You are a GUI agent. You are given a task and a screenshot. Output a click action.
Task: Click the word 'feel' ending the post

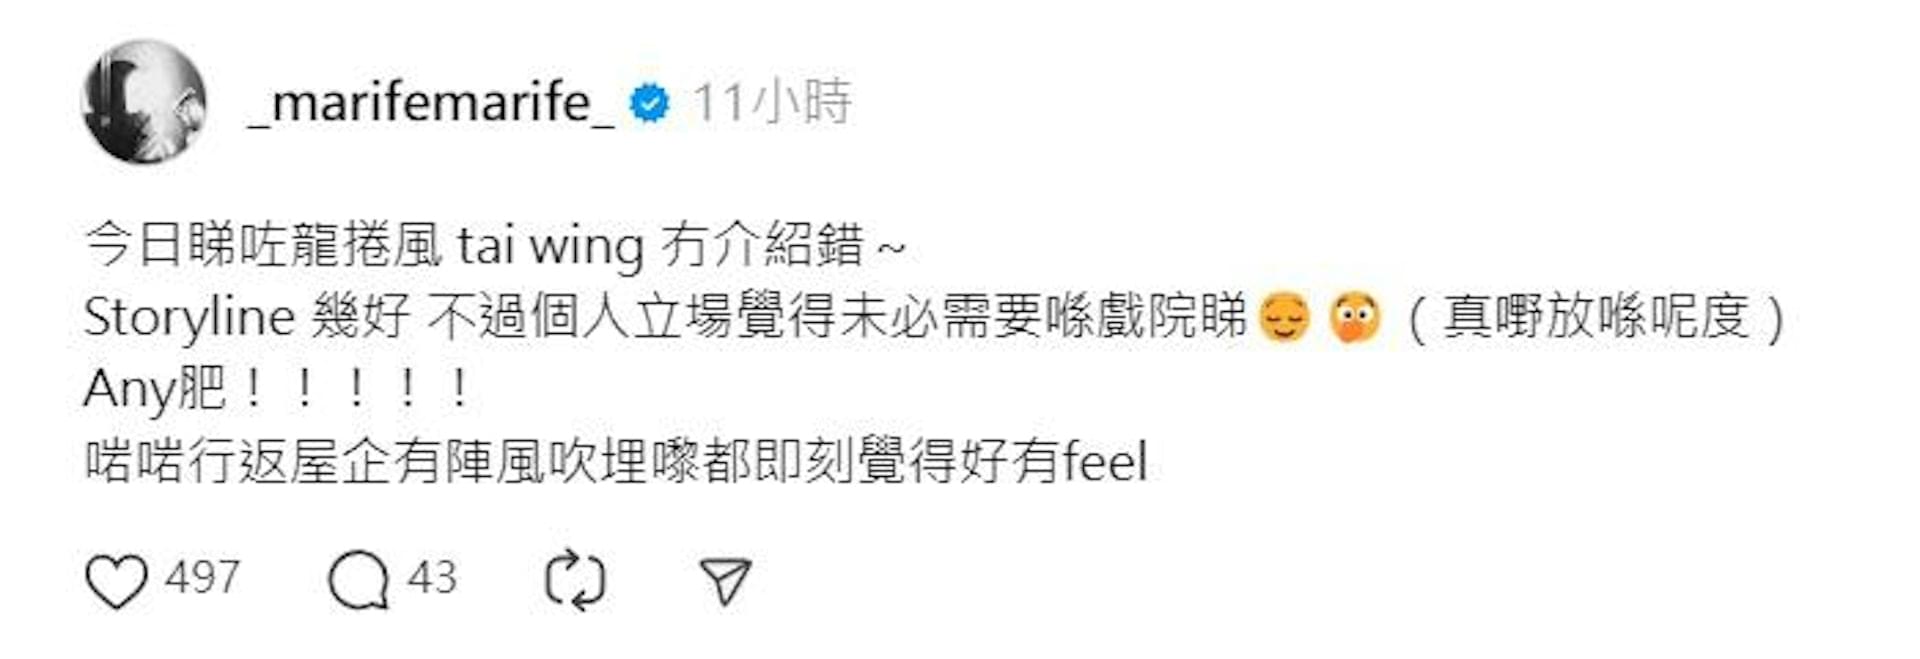(x=1104, y=461)
